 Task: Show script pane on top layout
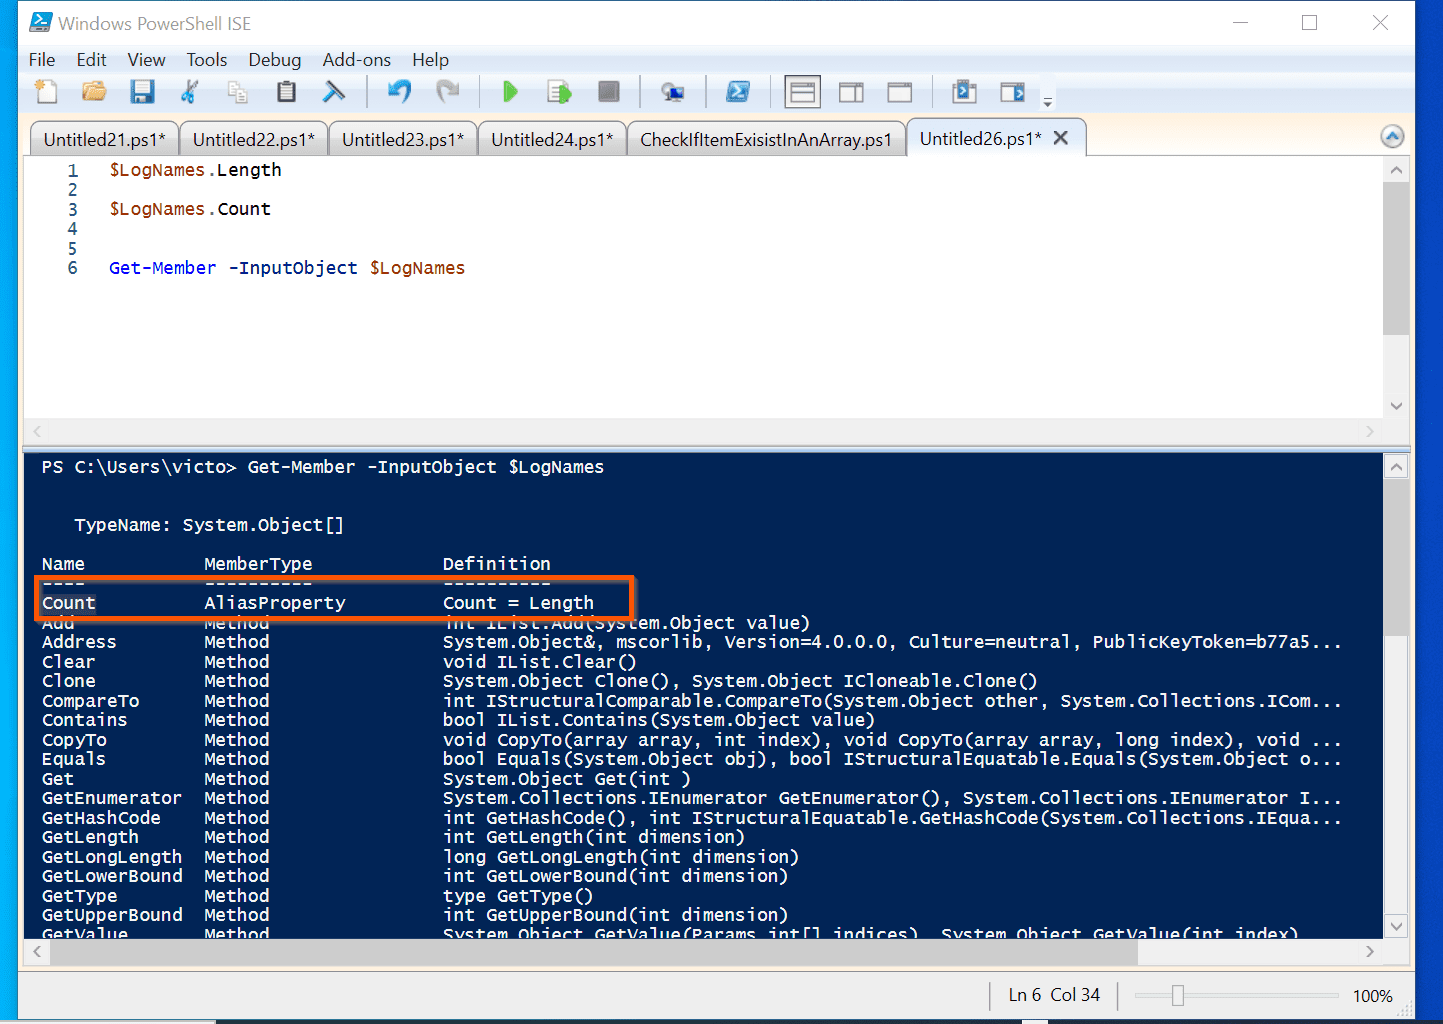point(802,92)
